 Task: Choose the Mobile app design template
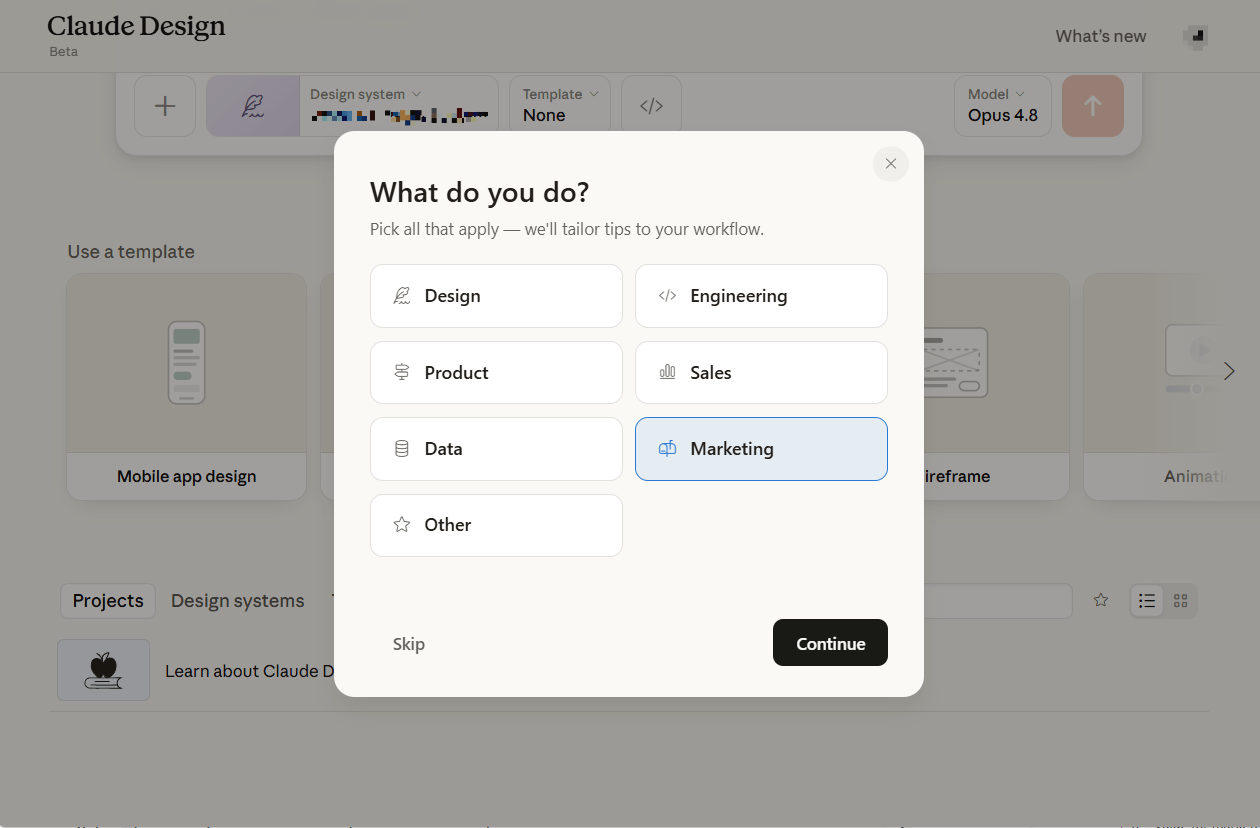tap(187, 387)
